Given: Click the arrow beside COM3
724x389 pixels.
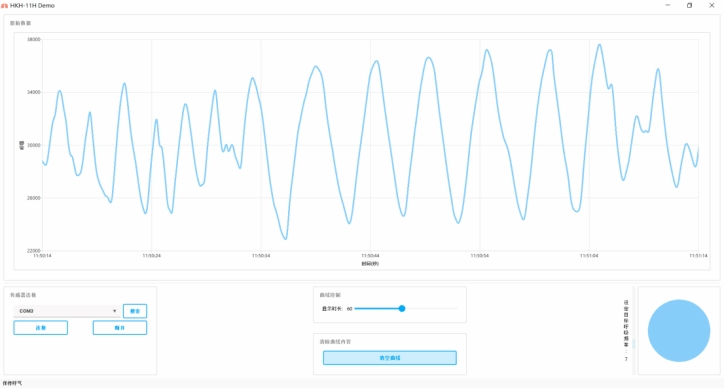Looking at the screenshot, I should (x=115, y=311).
